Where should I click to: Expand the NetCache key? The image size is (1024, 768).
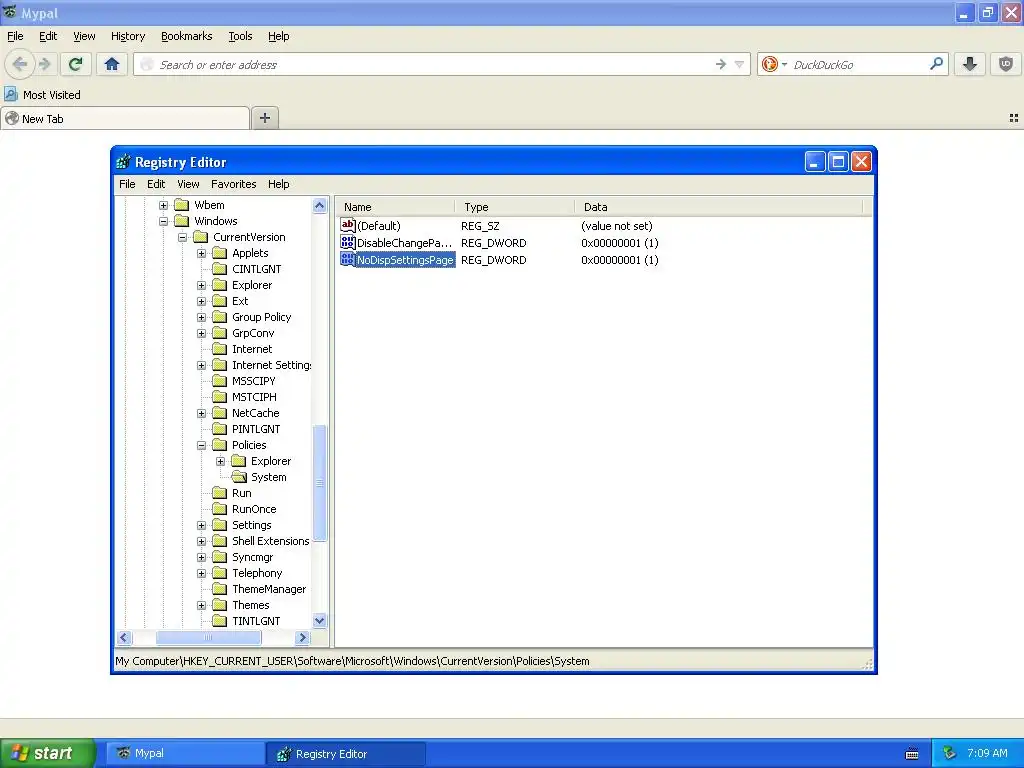(x=201, y=413)
